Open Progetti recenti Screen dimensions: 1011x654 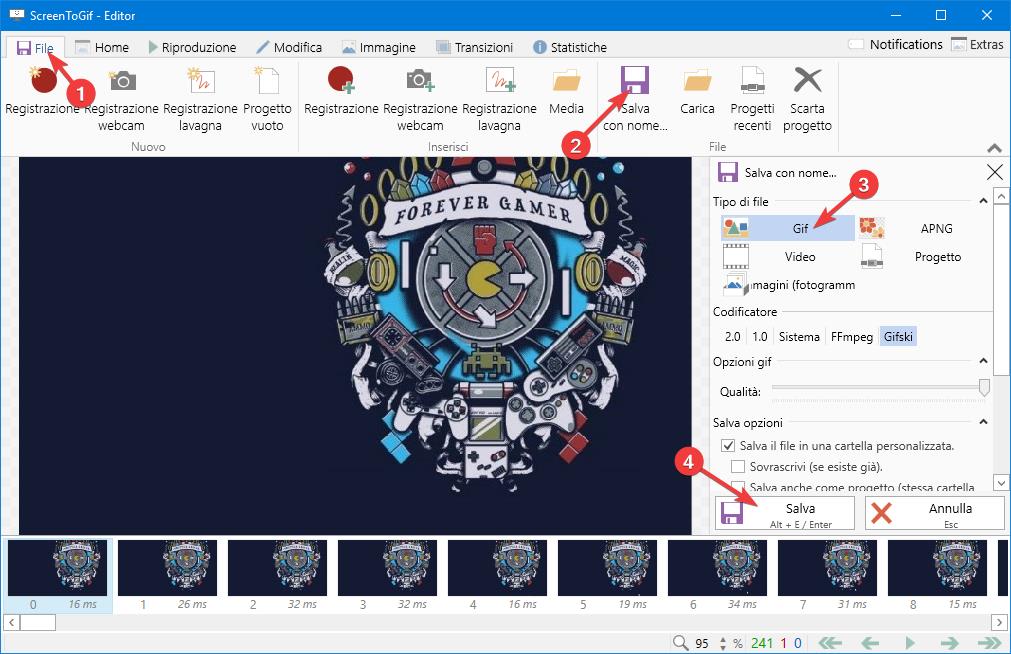(752, 99)
